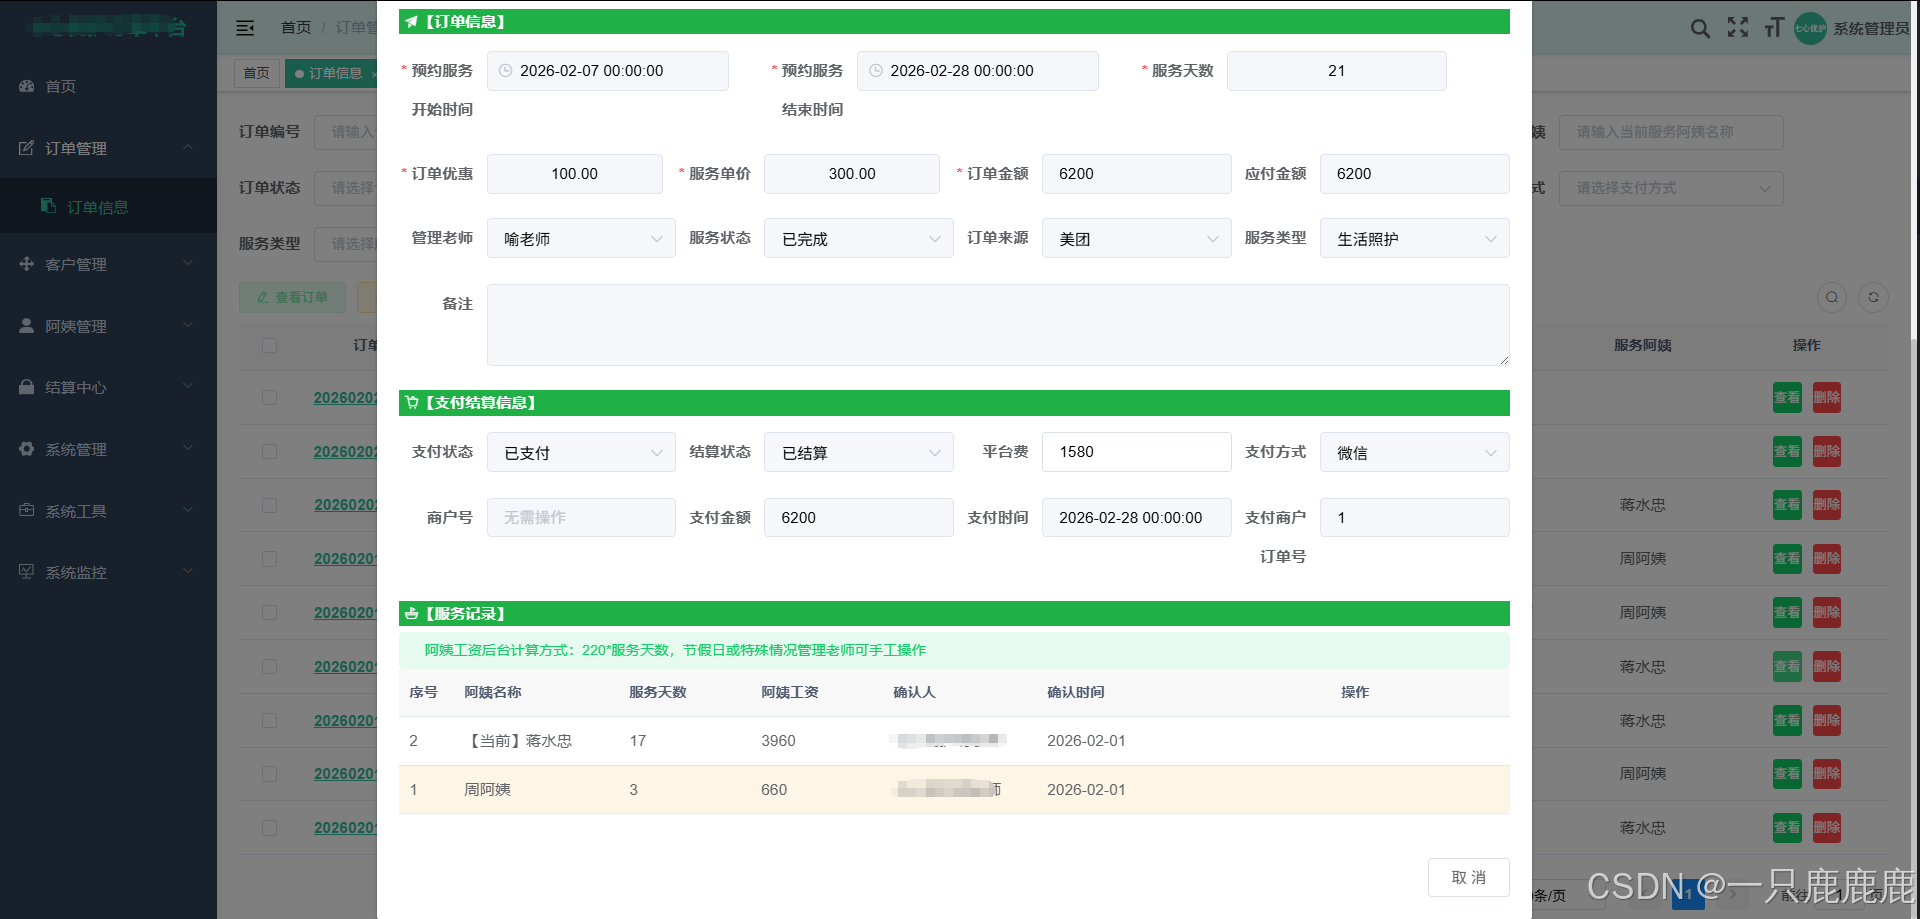The width and height of the screenshot is (1920, 919).
Task: Focus the 备注 textarea
Action: pos(998,325)
